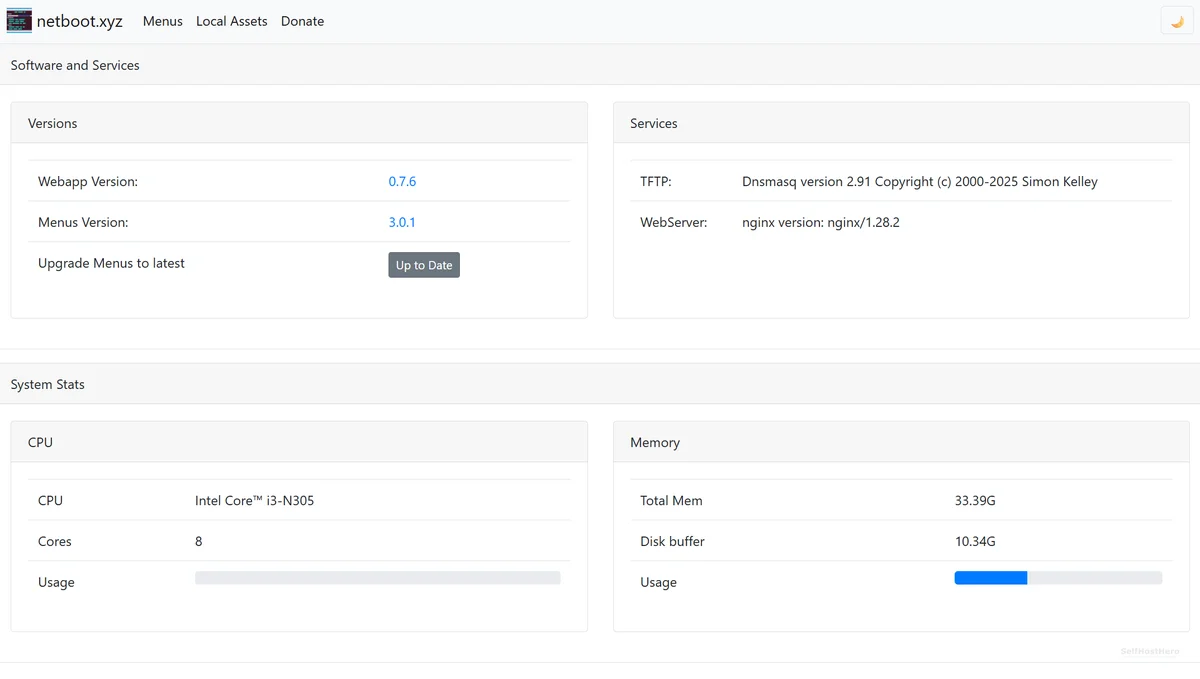Open Webapp Version 0.7.6 link

(x=402, y=182)
